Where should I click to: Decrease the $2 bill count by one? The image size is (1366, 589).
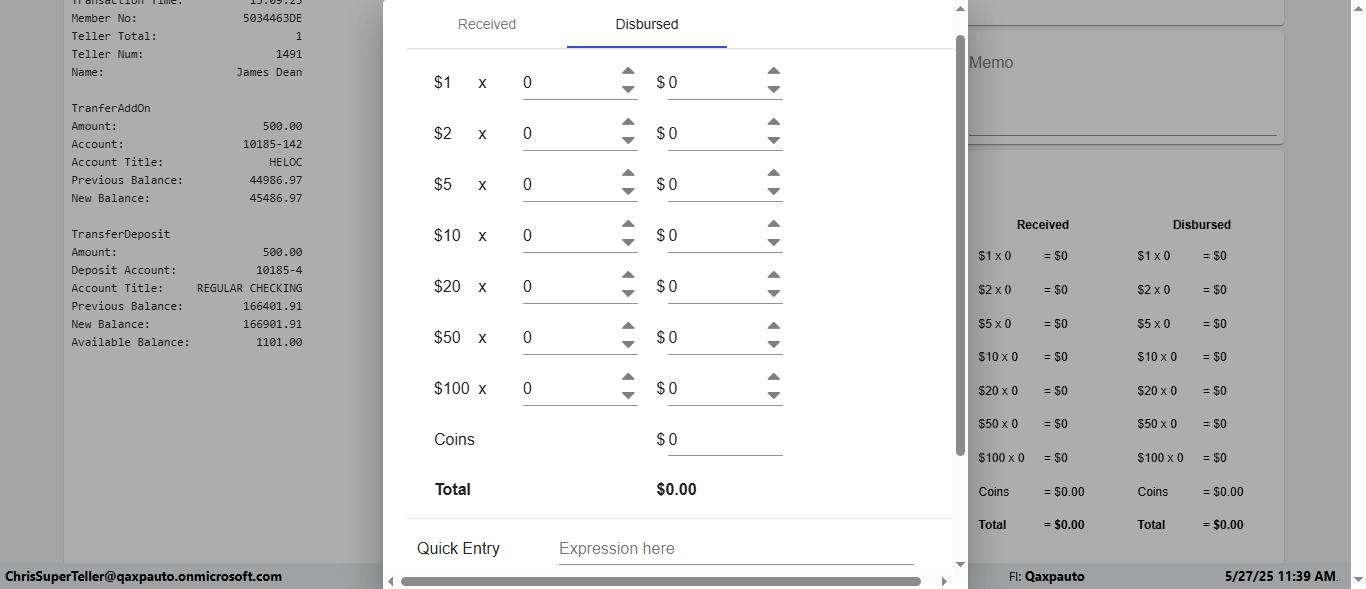(628, 141)
